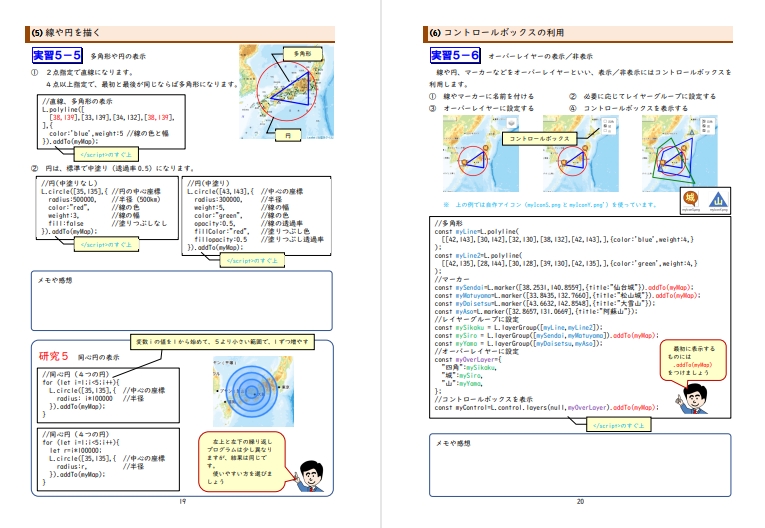Click the L.polyline([ code line in the first code box

pyautogui.click(x=63, y=109)
